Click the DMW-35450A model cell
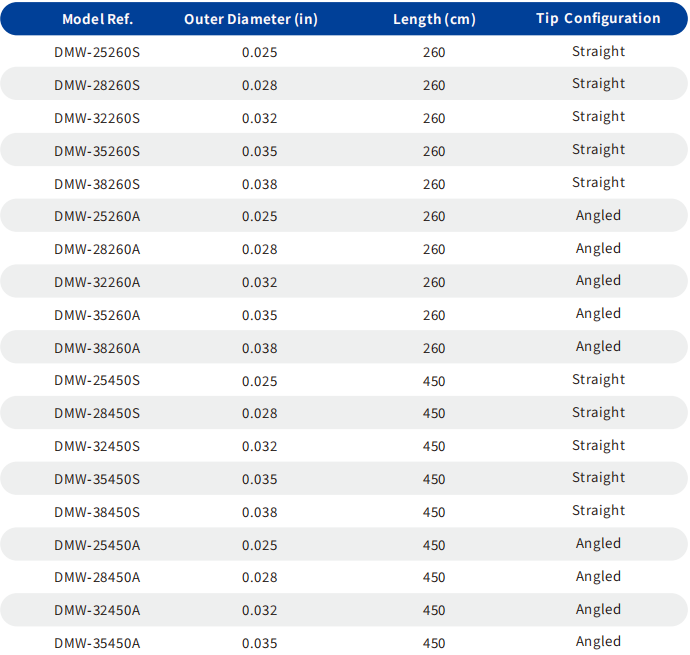The height and width of the screenshot is (655, 690). [97, 643]
